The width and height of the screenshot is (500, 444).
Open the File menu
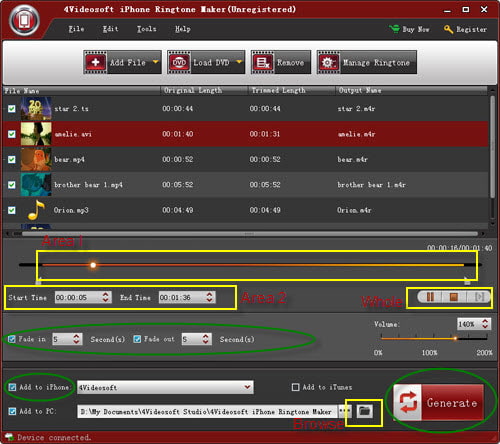point(76,29)
